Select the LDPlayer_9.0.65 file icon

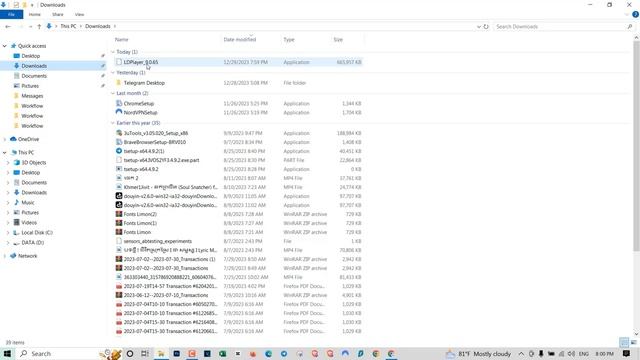click(x=119, y=62)
